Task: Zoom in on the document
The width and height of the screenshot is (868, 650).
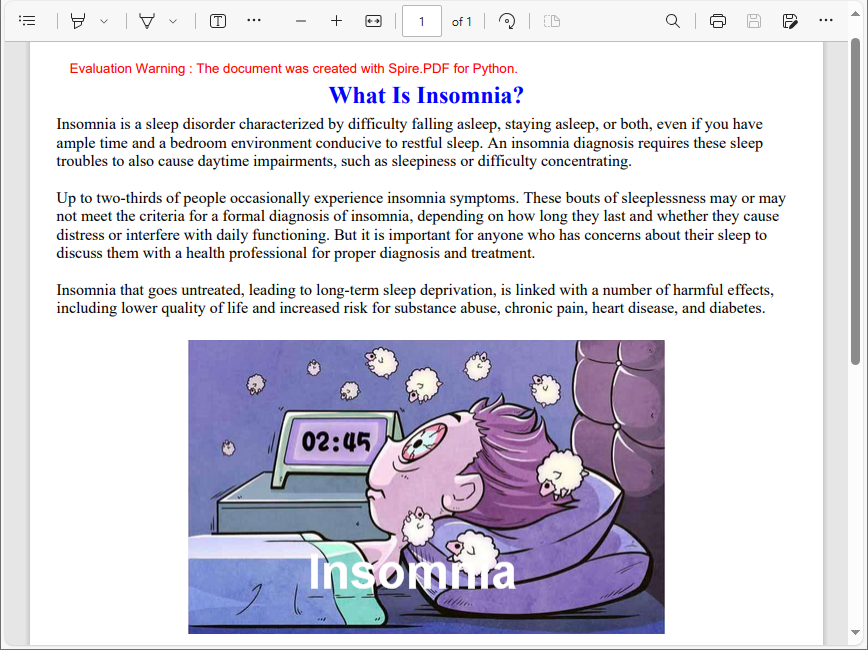Action: (x=336, y=20)
